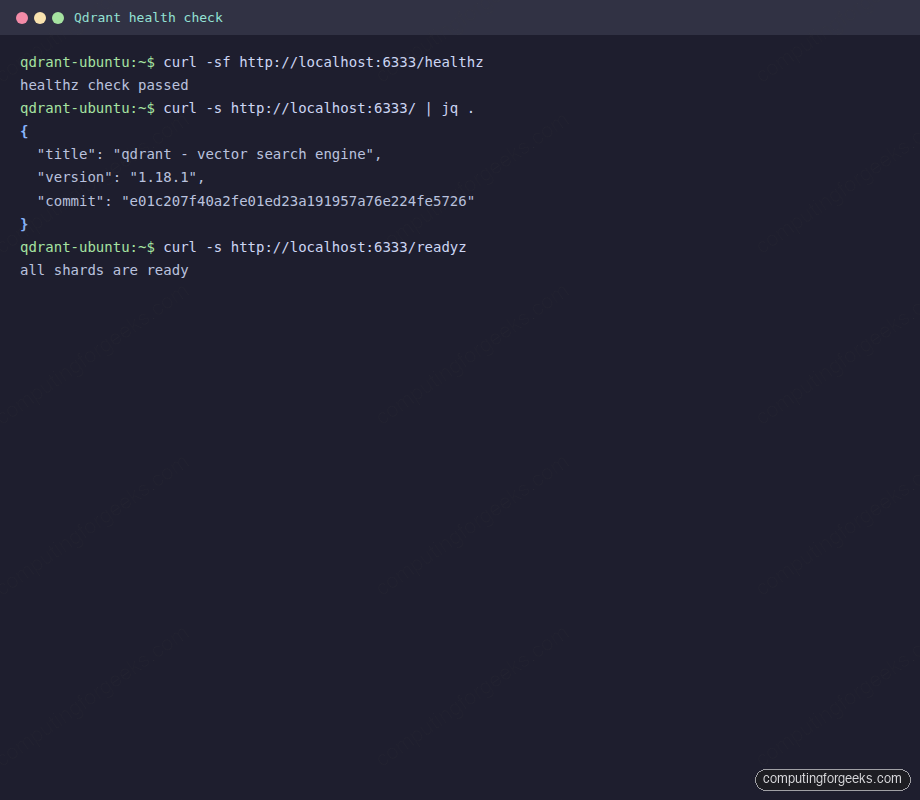920x800 pixels.
Task: Click the yellow minimize window dot
Action: (40, 18)
